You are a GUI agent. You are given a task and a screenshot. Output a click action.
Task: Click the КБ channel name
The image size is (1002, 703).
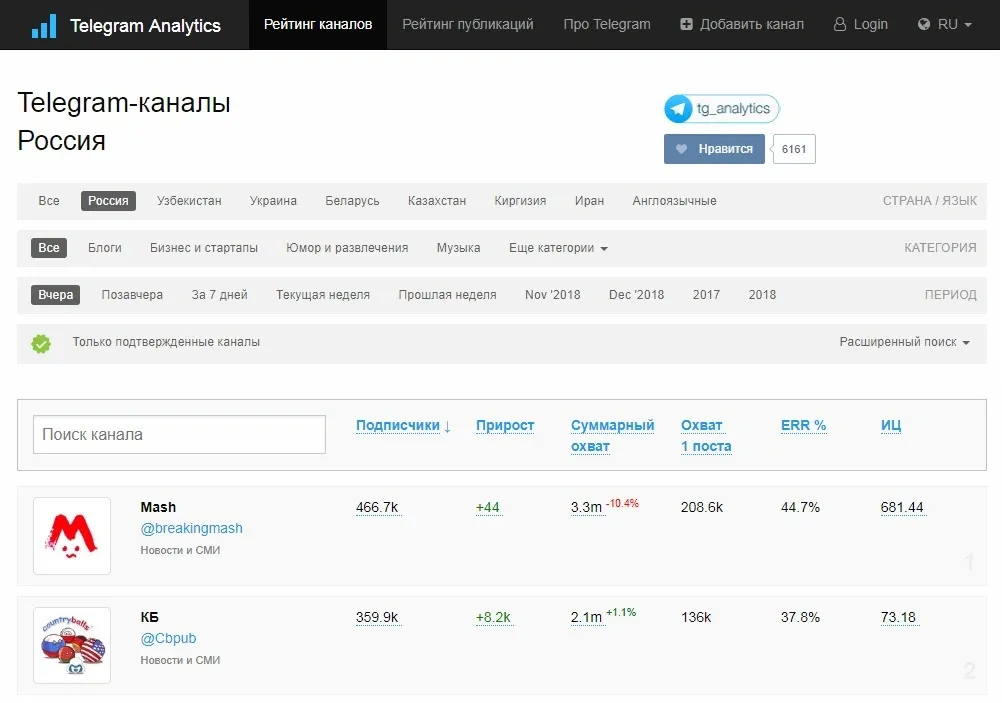click(x=150, y=617)
